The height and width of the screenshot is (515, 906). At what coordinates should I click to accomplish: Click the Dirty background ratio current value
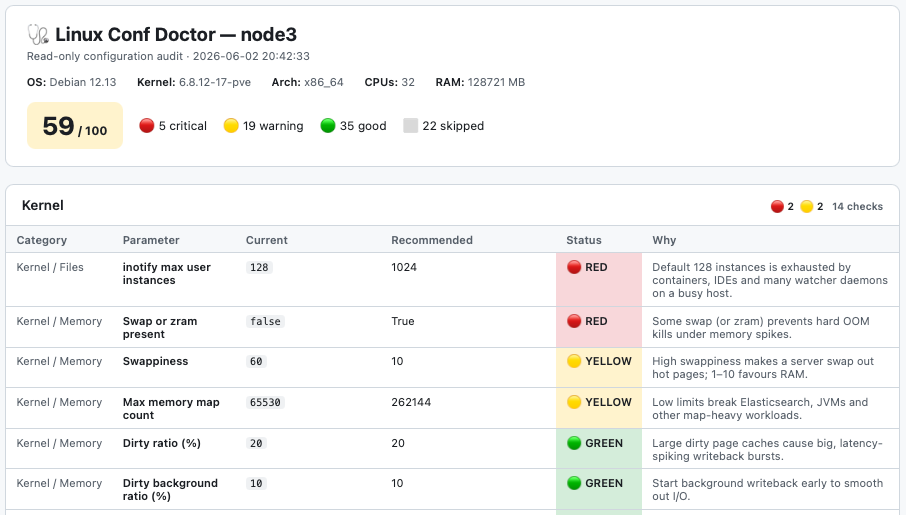click(x=256, y=483)
